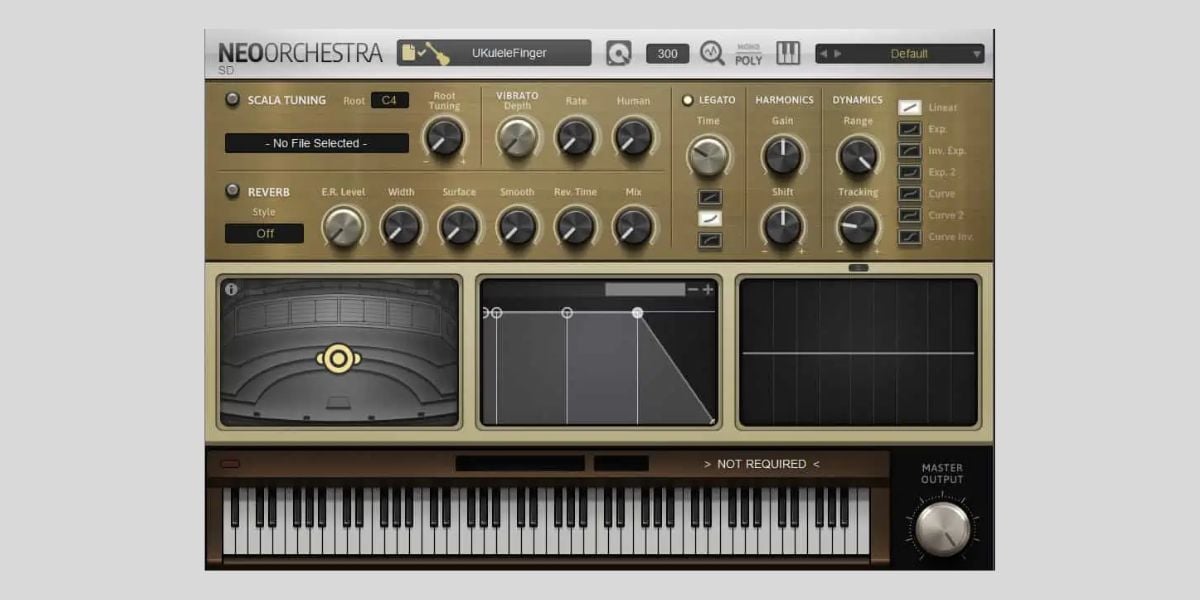
Task: Go to previous preset with left arrow
Action: [x=823, y=54]
